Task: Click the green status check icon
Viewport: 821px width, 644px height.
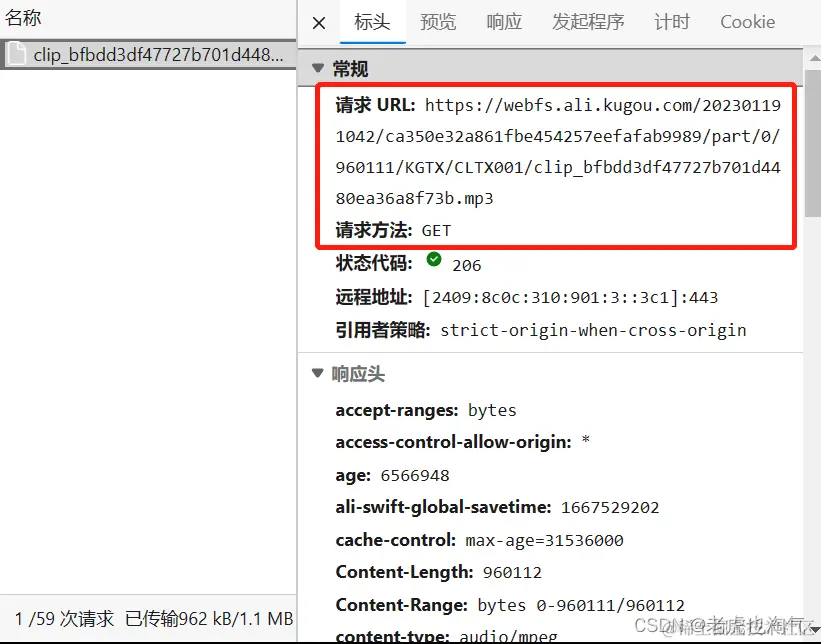Action: [x=434, y=260]
